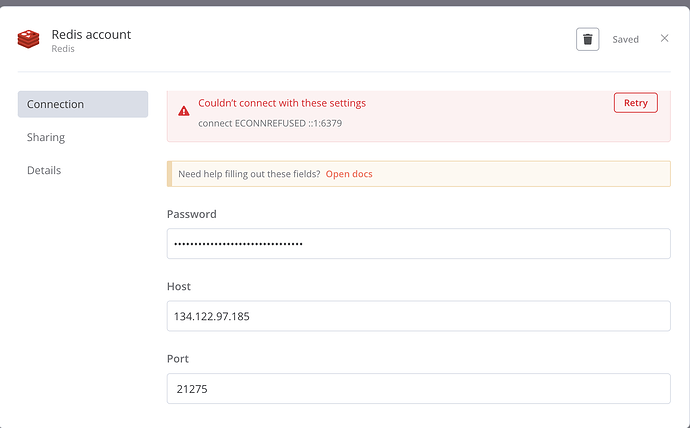
Task: Click the Host field with 134.122.97.185
Action: (x=418, y=316)
